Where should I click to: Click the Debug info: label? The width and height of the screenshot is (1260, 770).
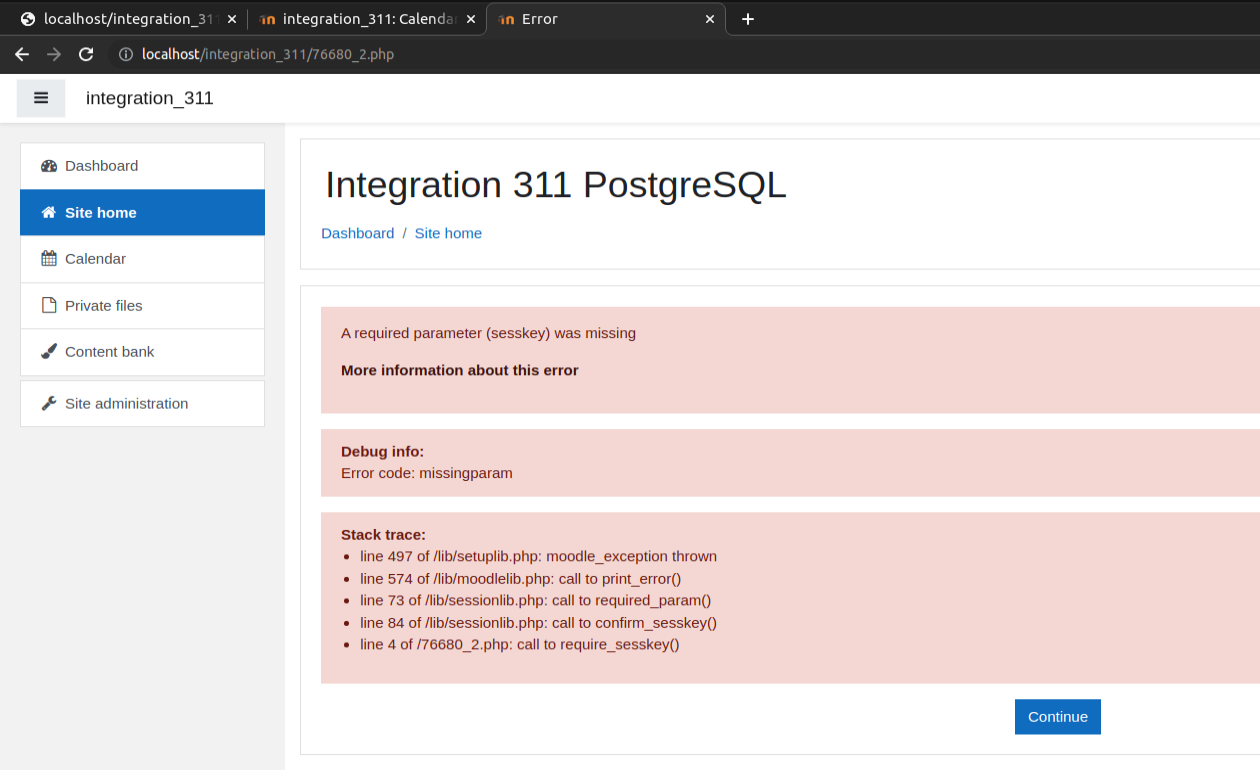382,452
